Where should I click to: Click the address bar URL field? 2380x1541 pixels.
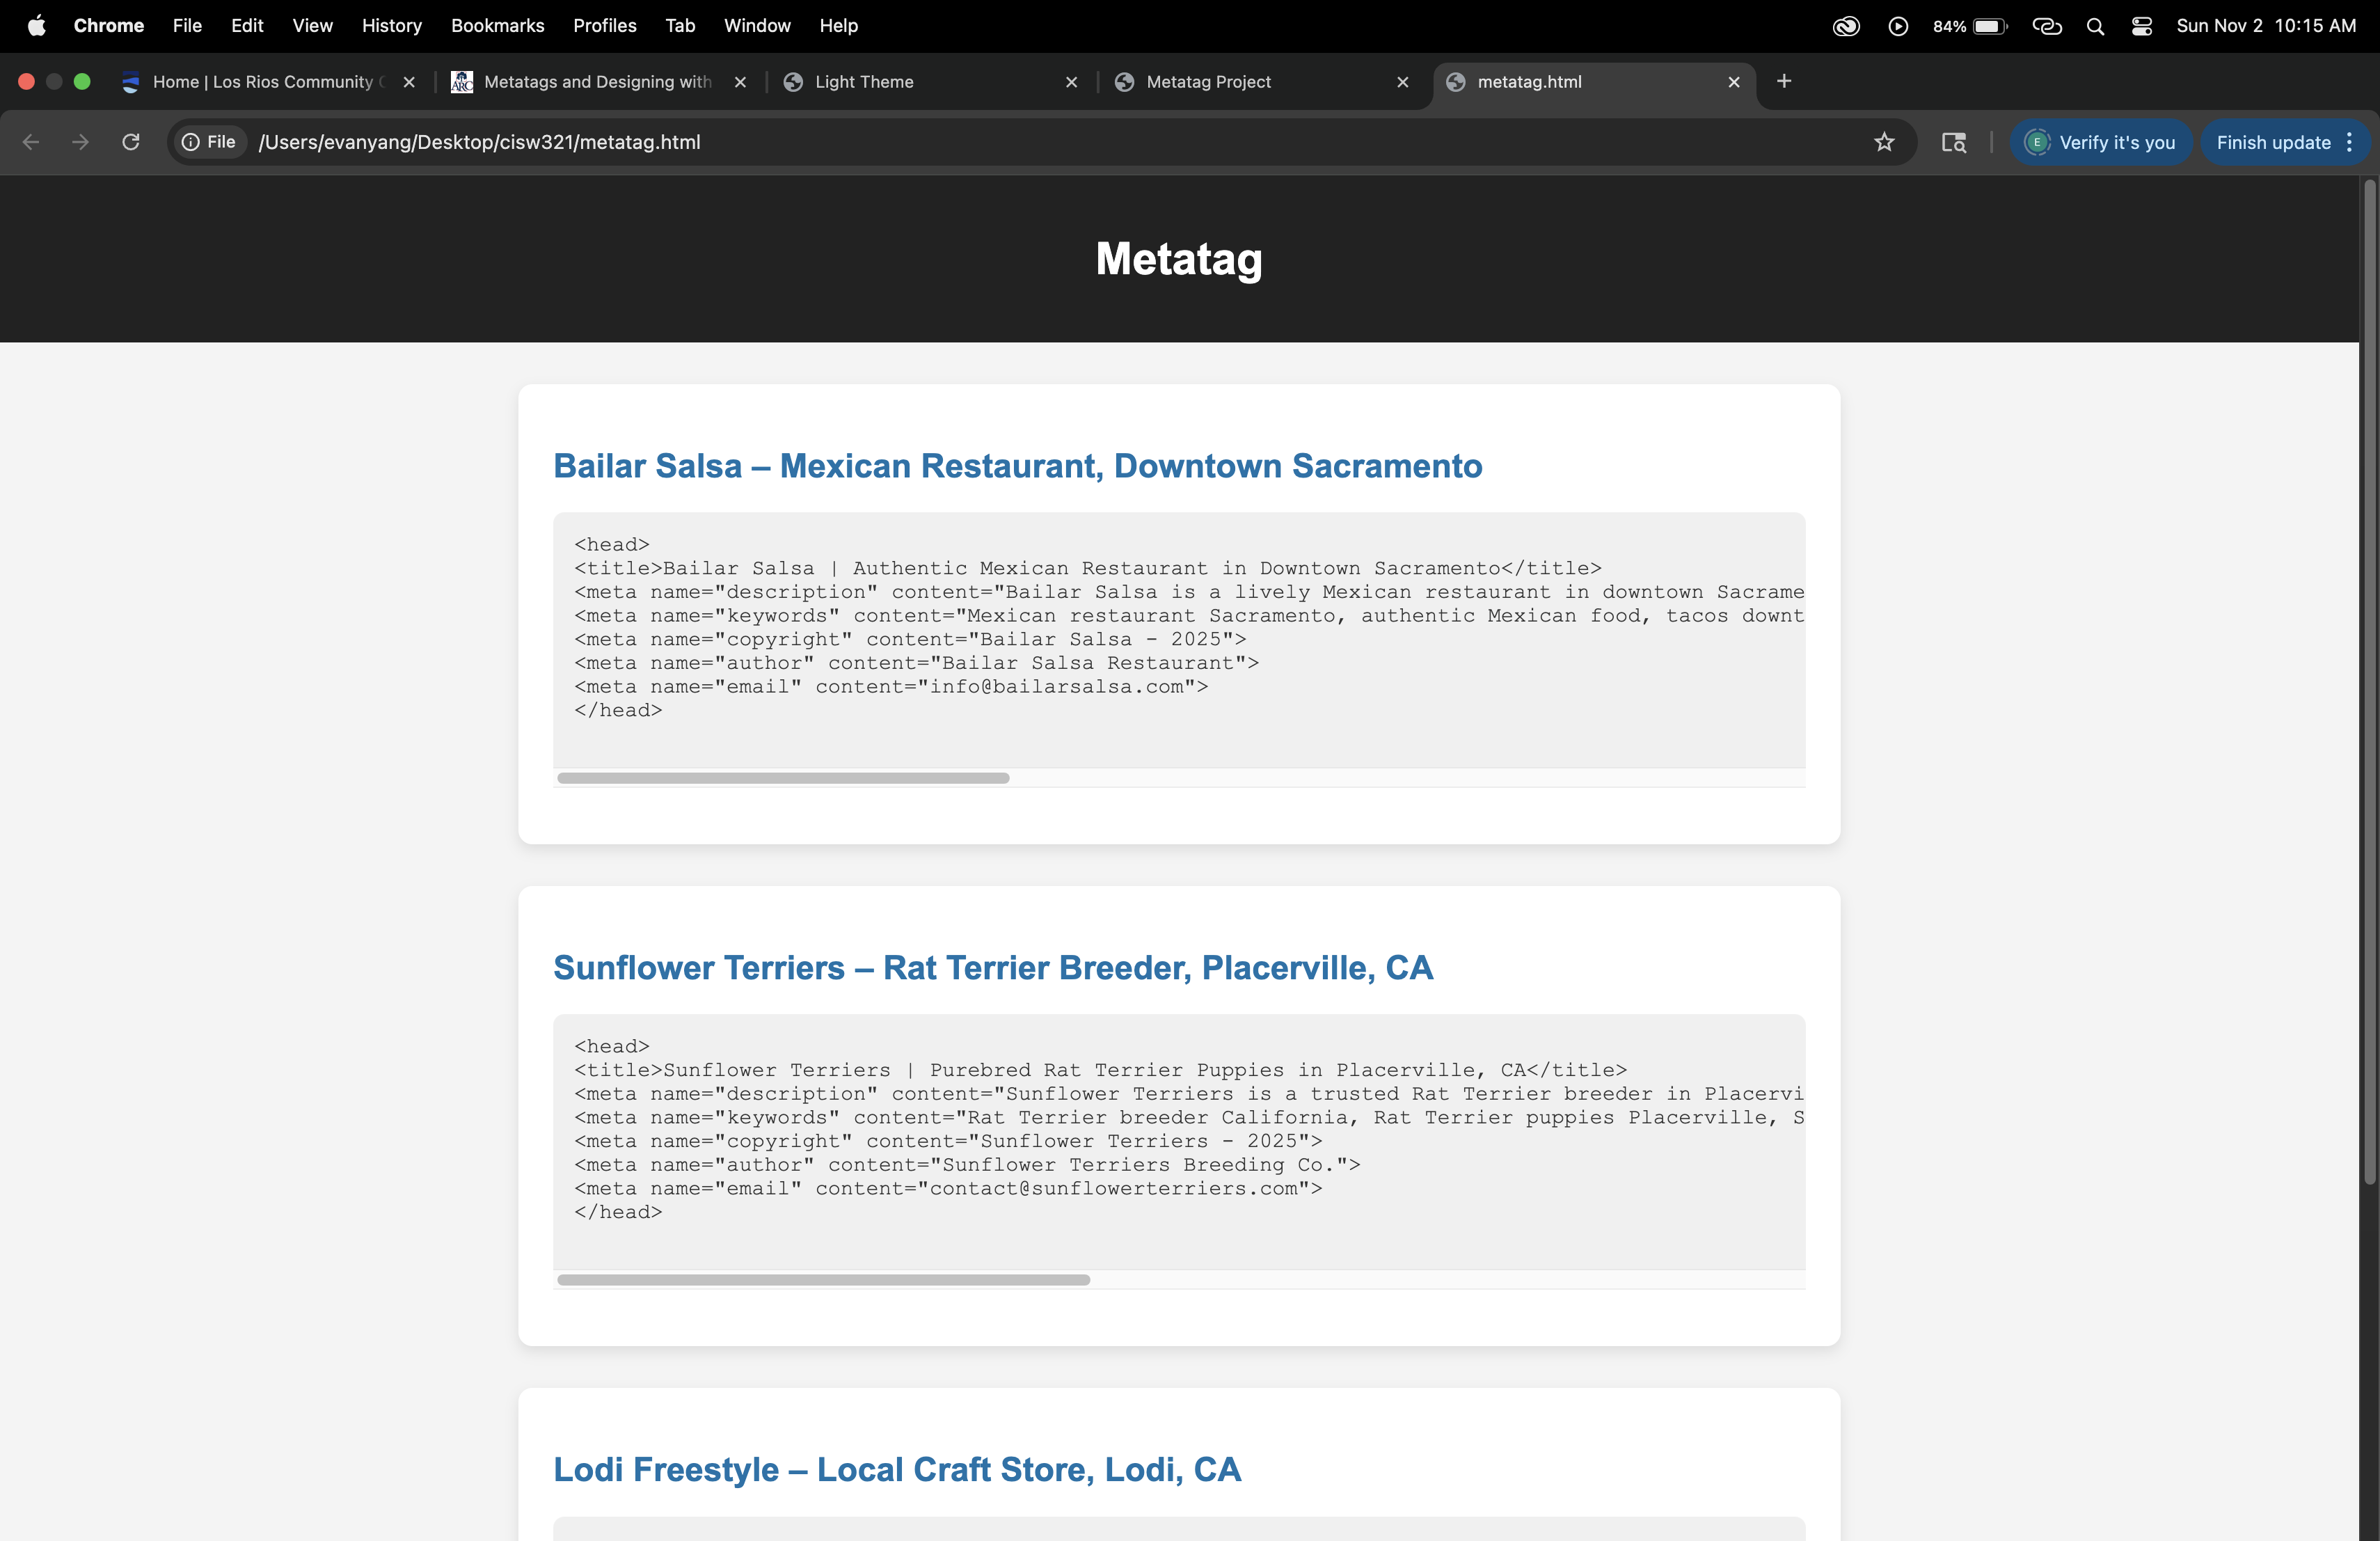pyautogui.click(x=900, y=142)
